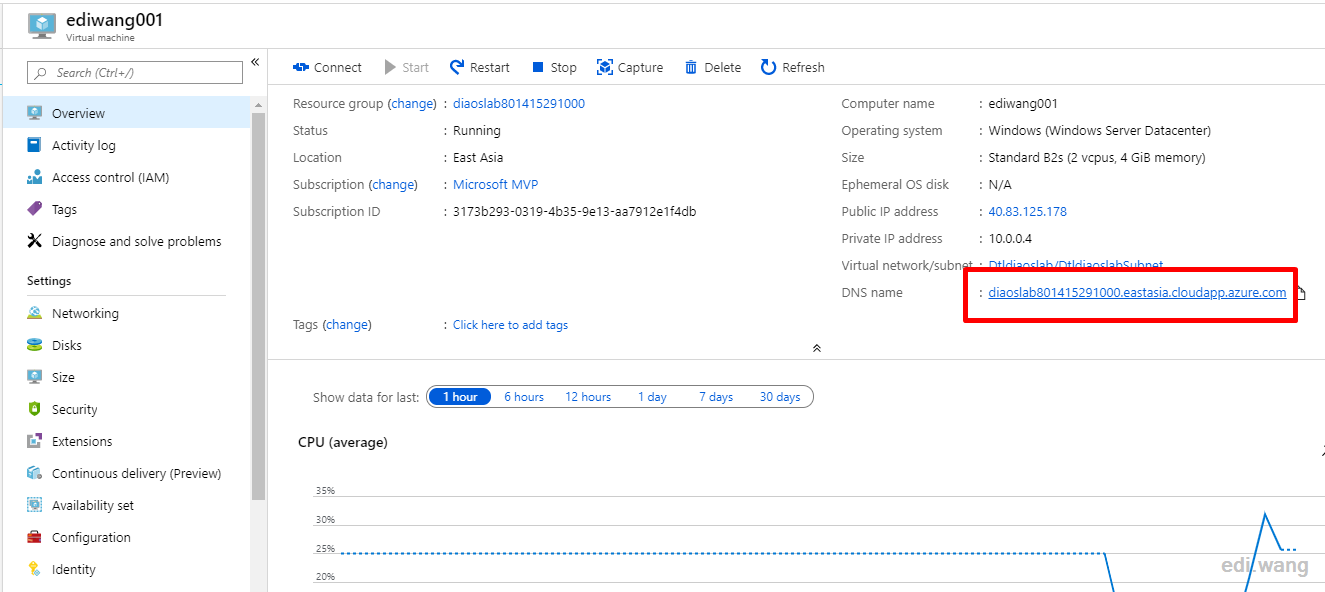The height and width of the screenshot is (592, 1325).
Task: Click the Delete trash icon
Action: point(691,67)
